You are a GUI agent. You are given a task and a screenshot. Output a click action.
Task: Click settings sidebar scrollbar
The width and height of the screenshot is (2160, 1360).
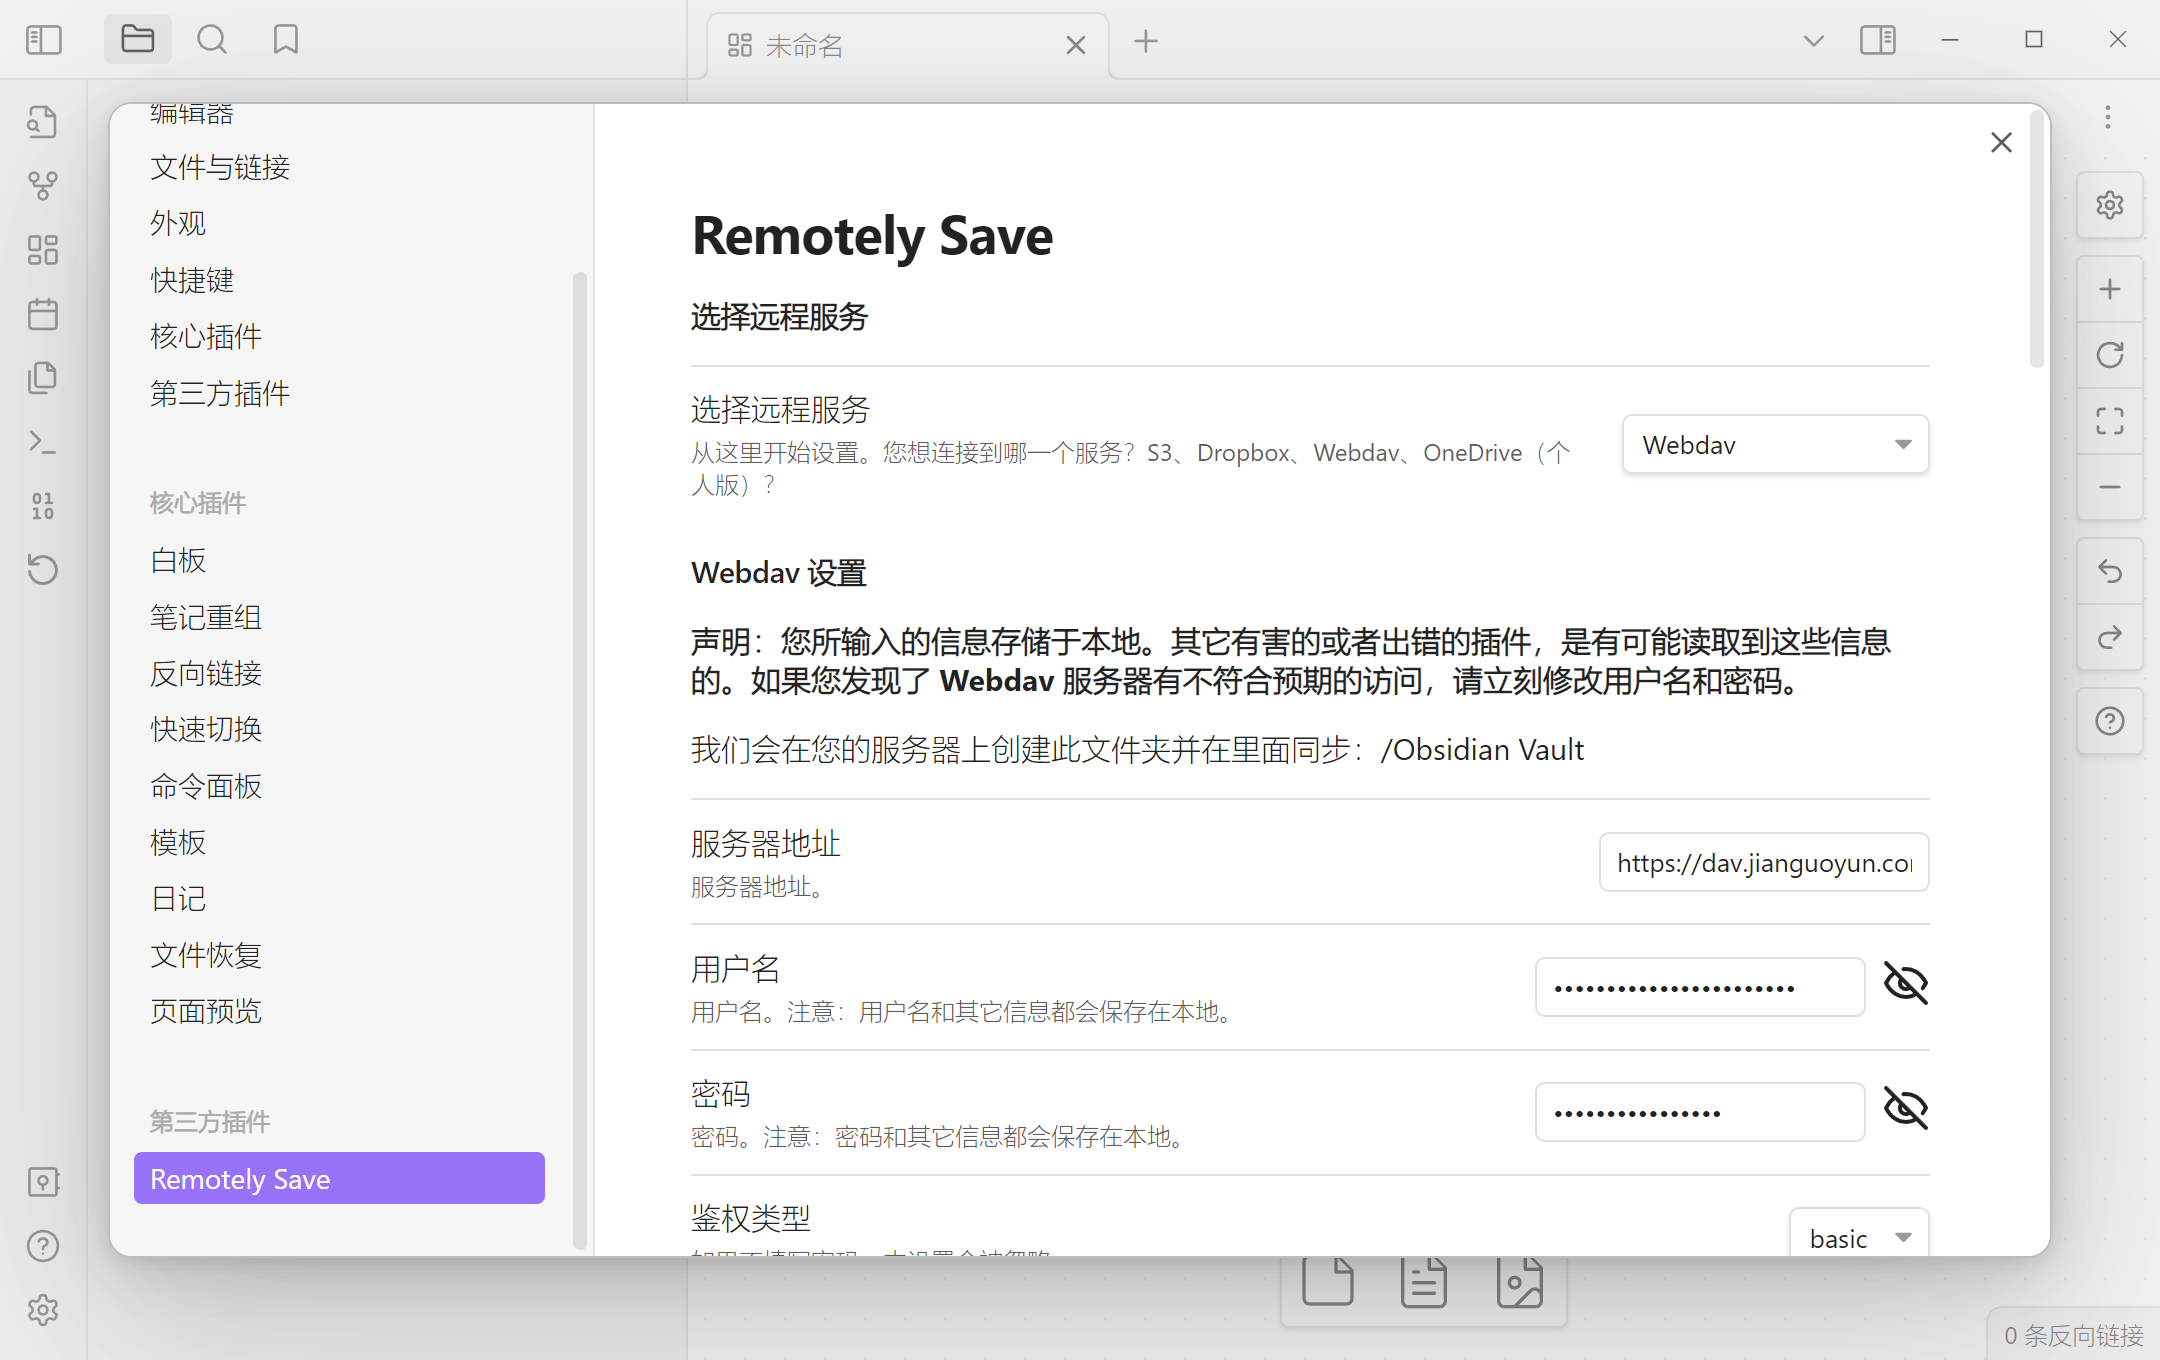(579, 760)
